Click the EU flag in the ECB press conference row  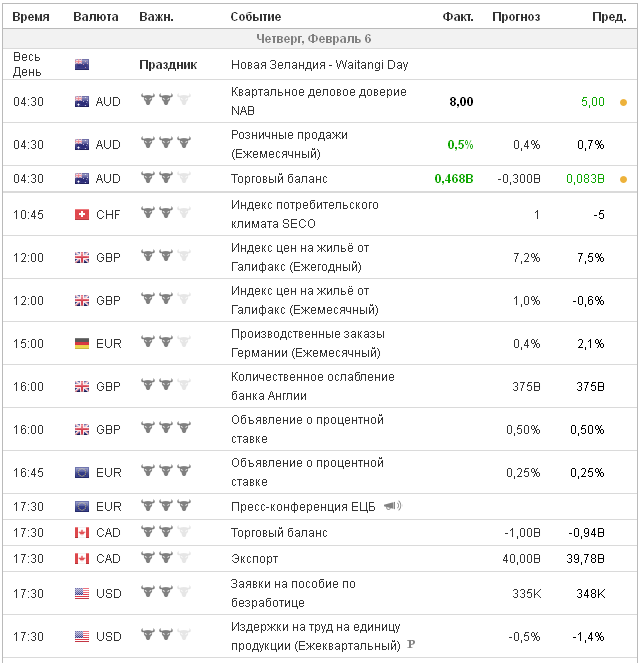[82, 506]
